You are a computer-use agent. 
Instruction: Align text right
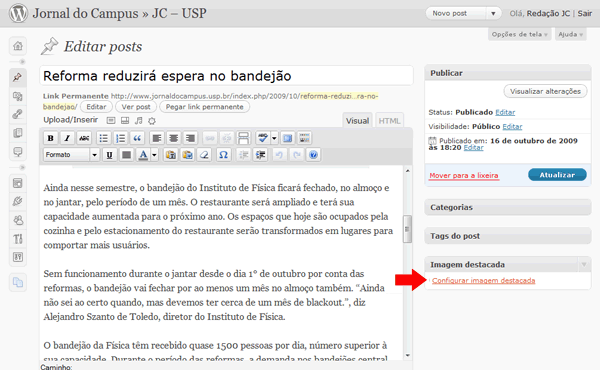pos(190,138)
